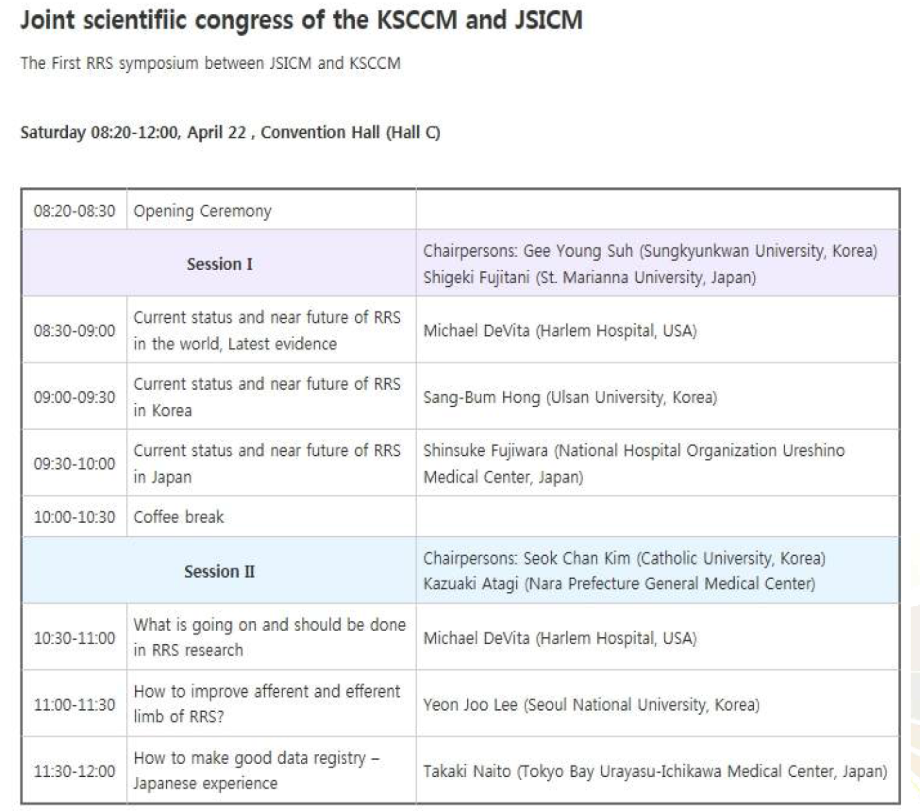Click the Session II header
Viewport: 920px width, 811px height.
point(219,572)
